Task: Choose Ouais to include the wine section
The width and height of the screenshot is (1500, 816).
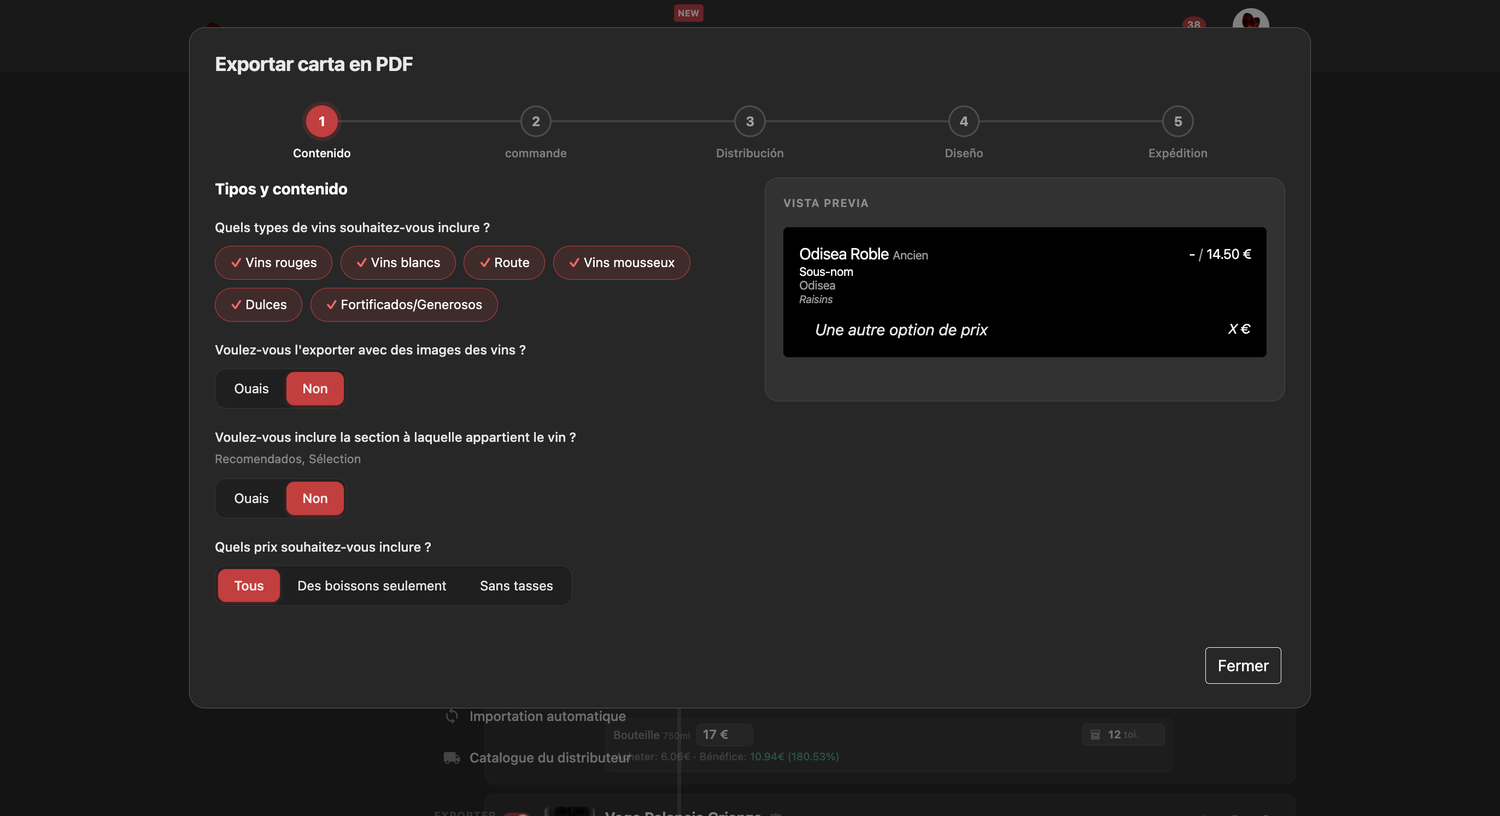Action: pos(251,499)
